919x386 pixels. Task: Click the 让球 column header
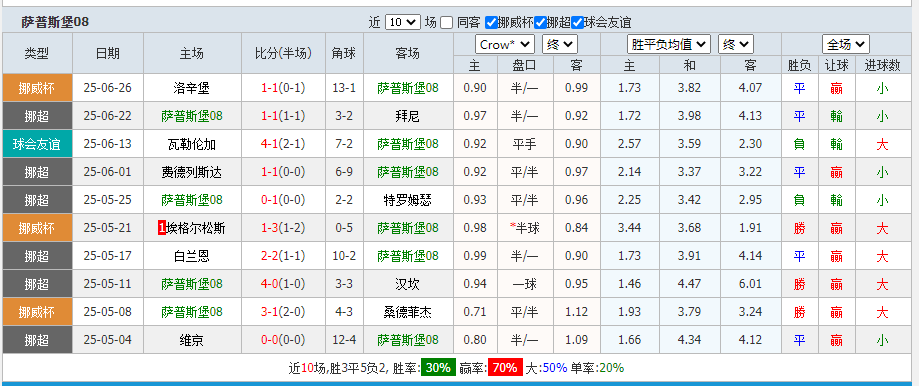[x=836, y=66]
